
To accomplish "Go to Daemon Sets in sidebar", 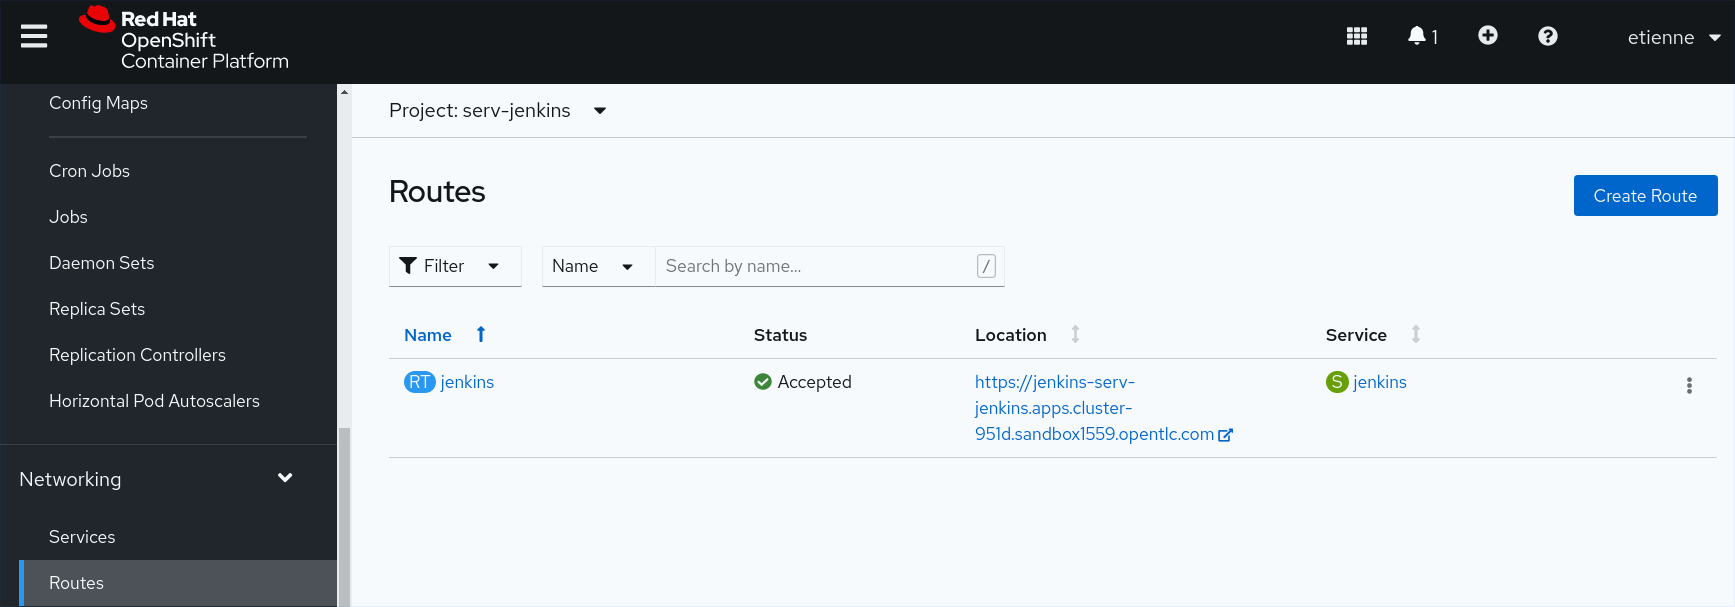I will 101,263.
